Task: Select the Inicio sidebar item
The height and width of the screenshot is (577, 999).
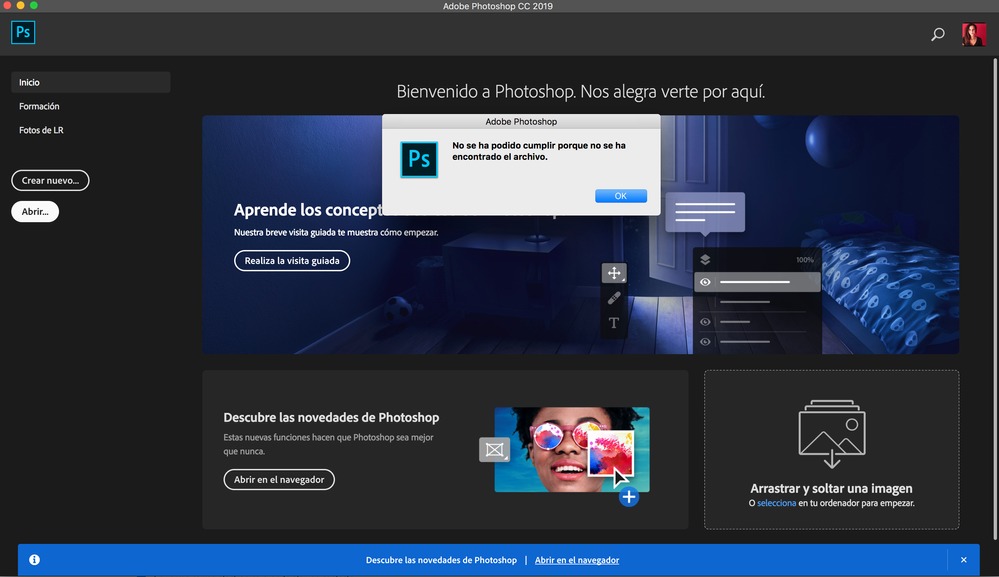Action: click(x=90, y=82)
